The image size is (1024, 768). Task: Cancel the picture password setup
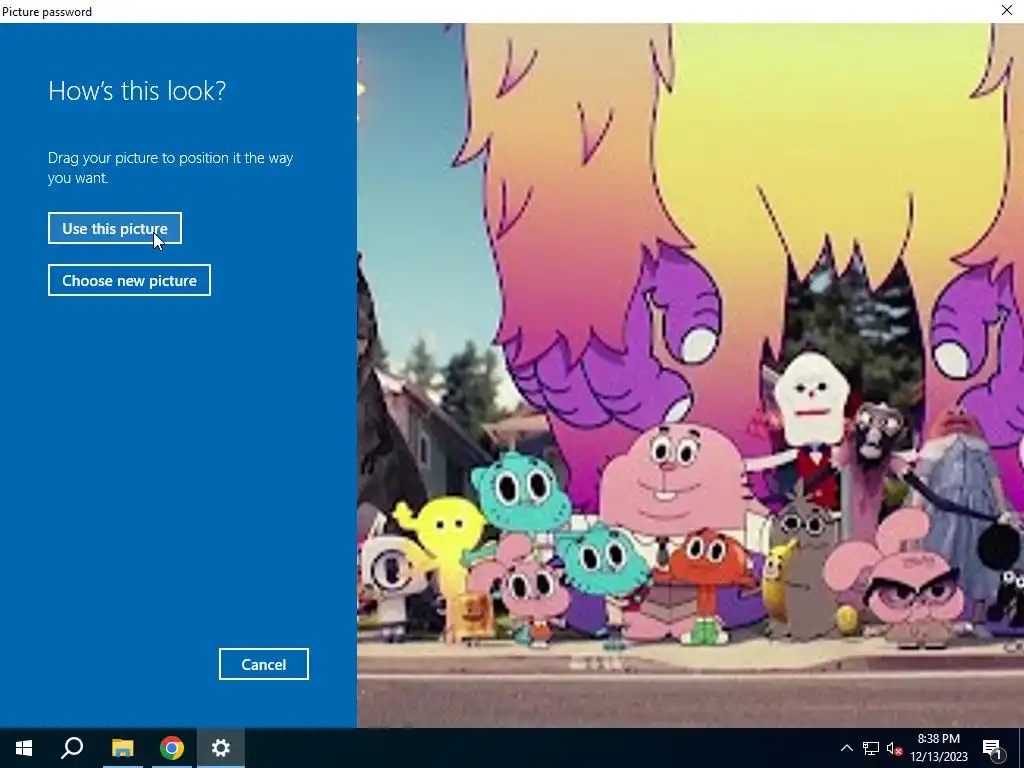[263, 664]
